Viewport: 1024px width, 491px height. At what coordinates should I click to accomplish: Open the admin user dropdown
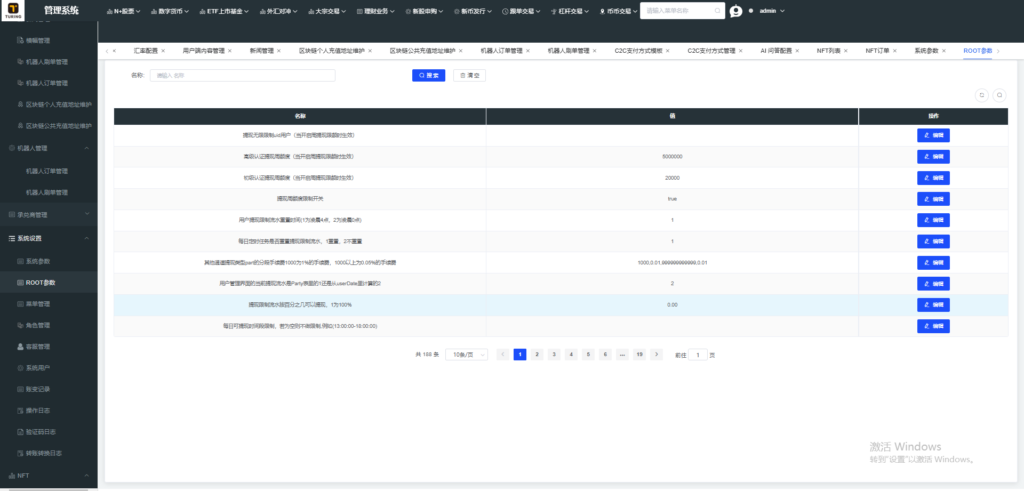(x=771, y=11)
